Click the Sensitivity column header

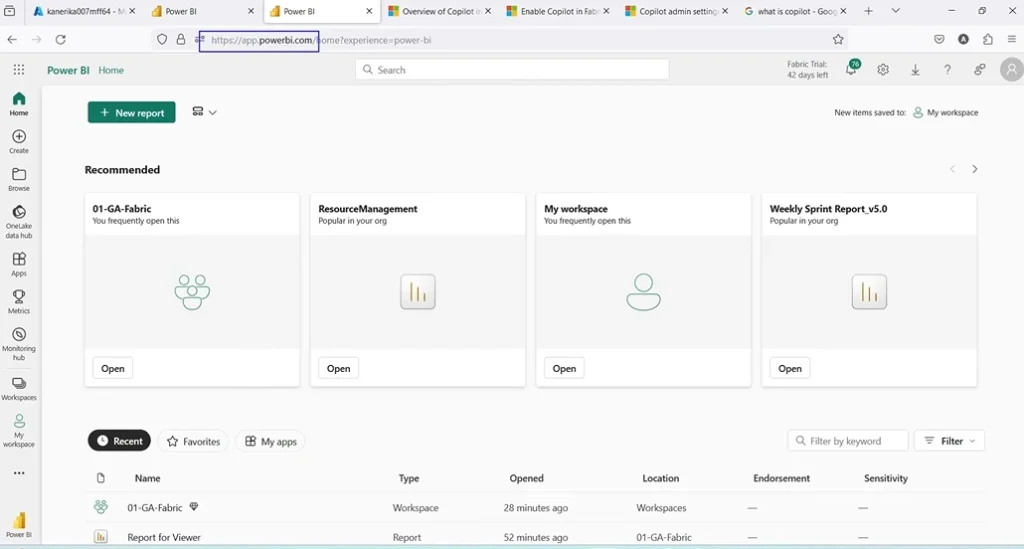pos(886,478)
